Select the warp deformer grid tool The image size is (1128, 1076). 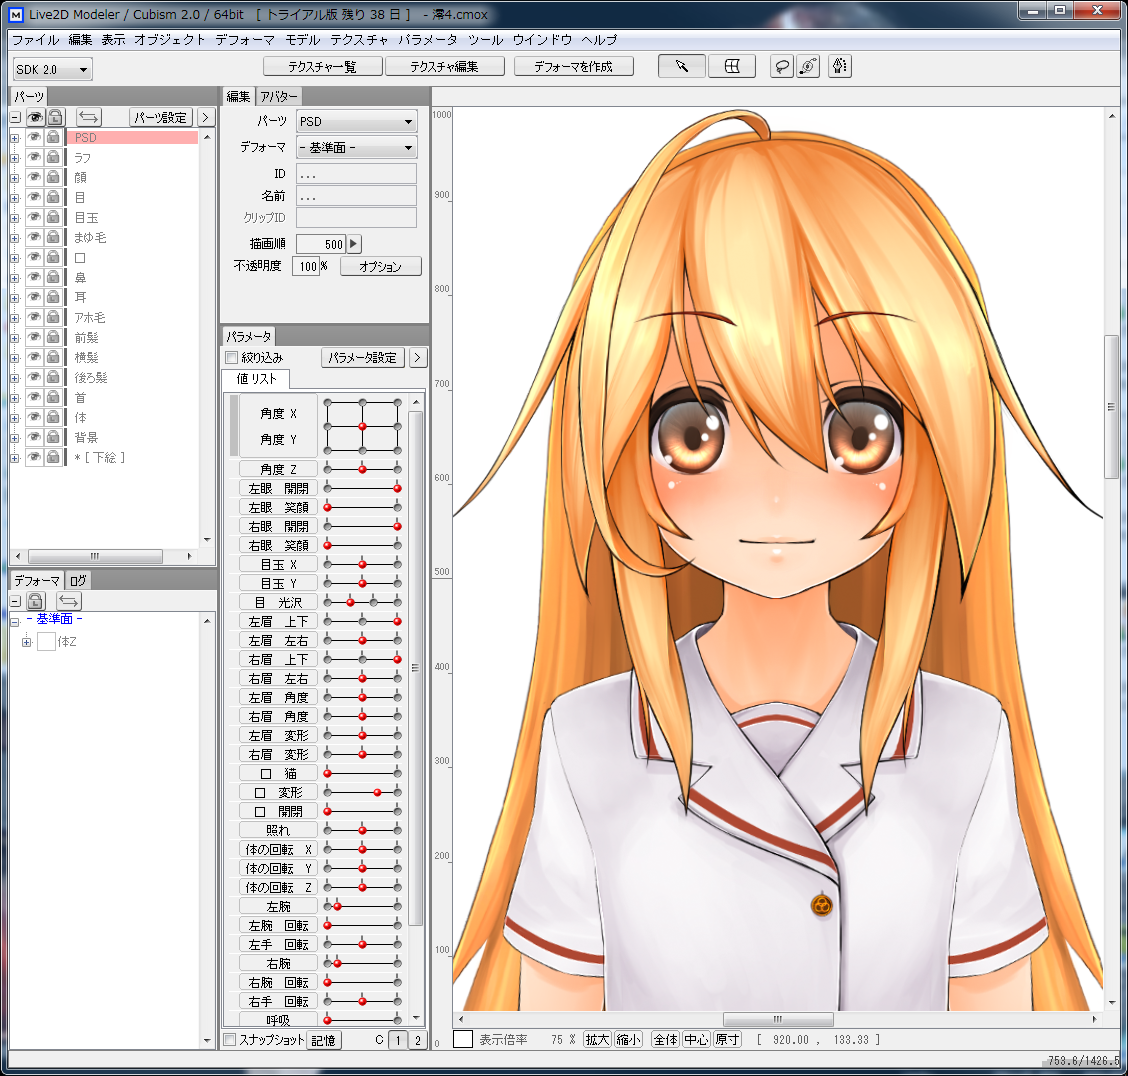click(732, 66)
